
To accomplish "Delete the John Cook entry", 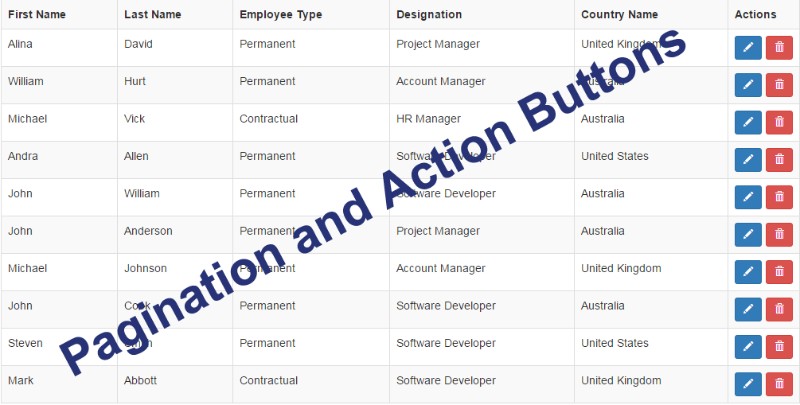I will (x=779, y=310).
